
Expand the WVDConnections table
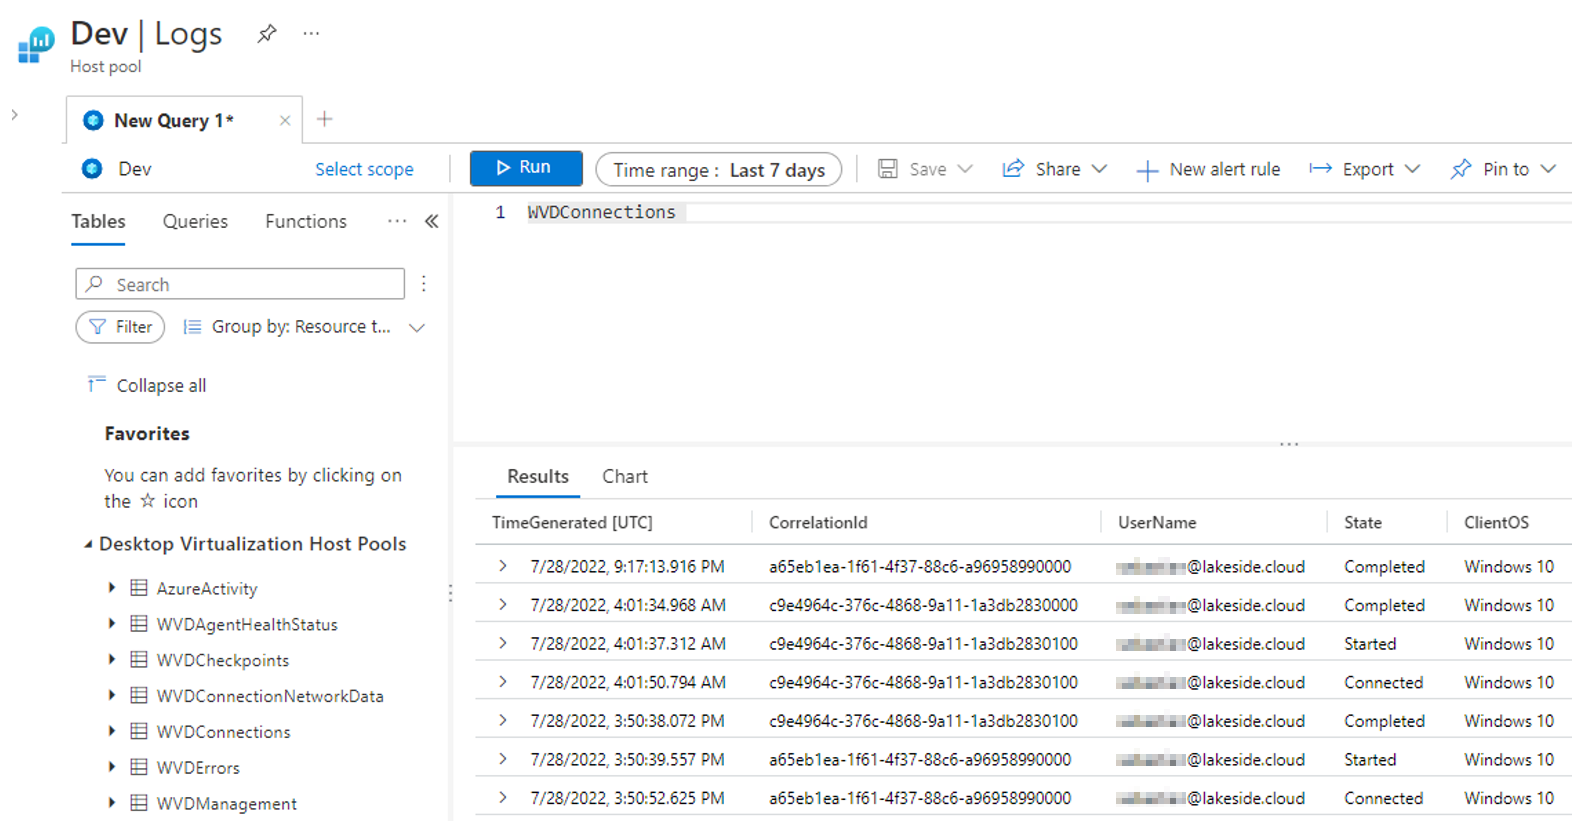pyautogui.click(x=112, y=731)
